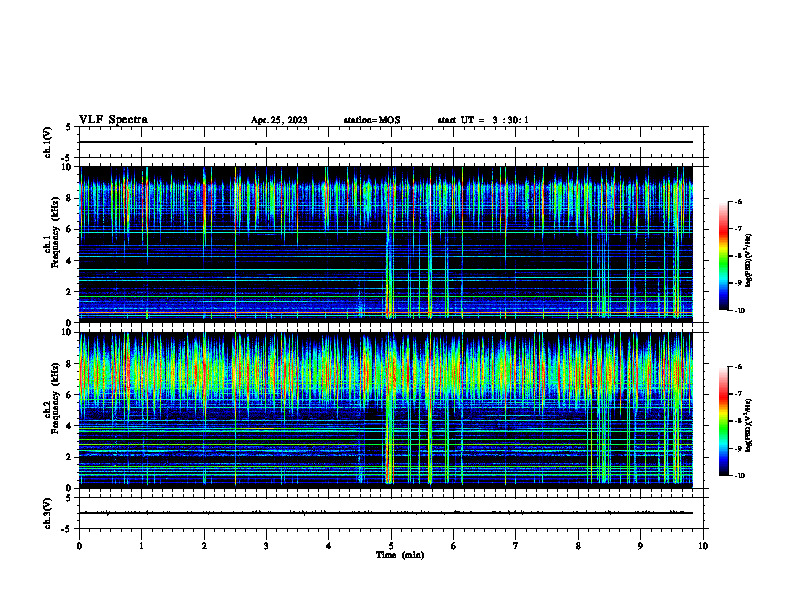Click the ch.1 voltage waveform trace
The height and width of the screenshot is (612, 792).
(386, 142)
